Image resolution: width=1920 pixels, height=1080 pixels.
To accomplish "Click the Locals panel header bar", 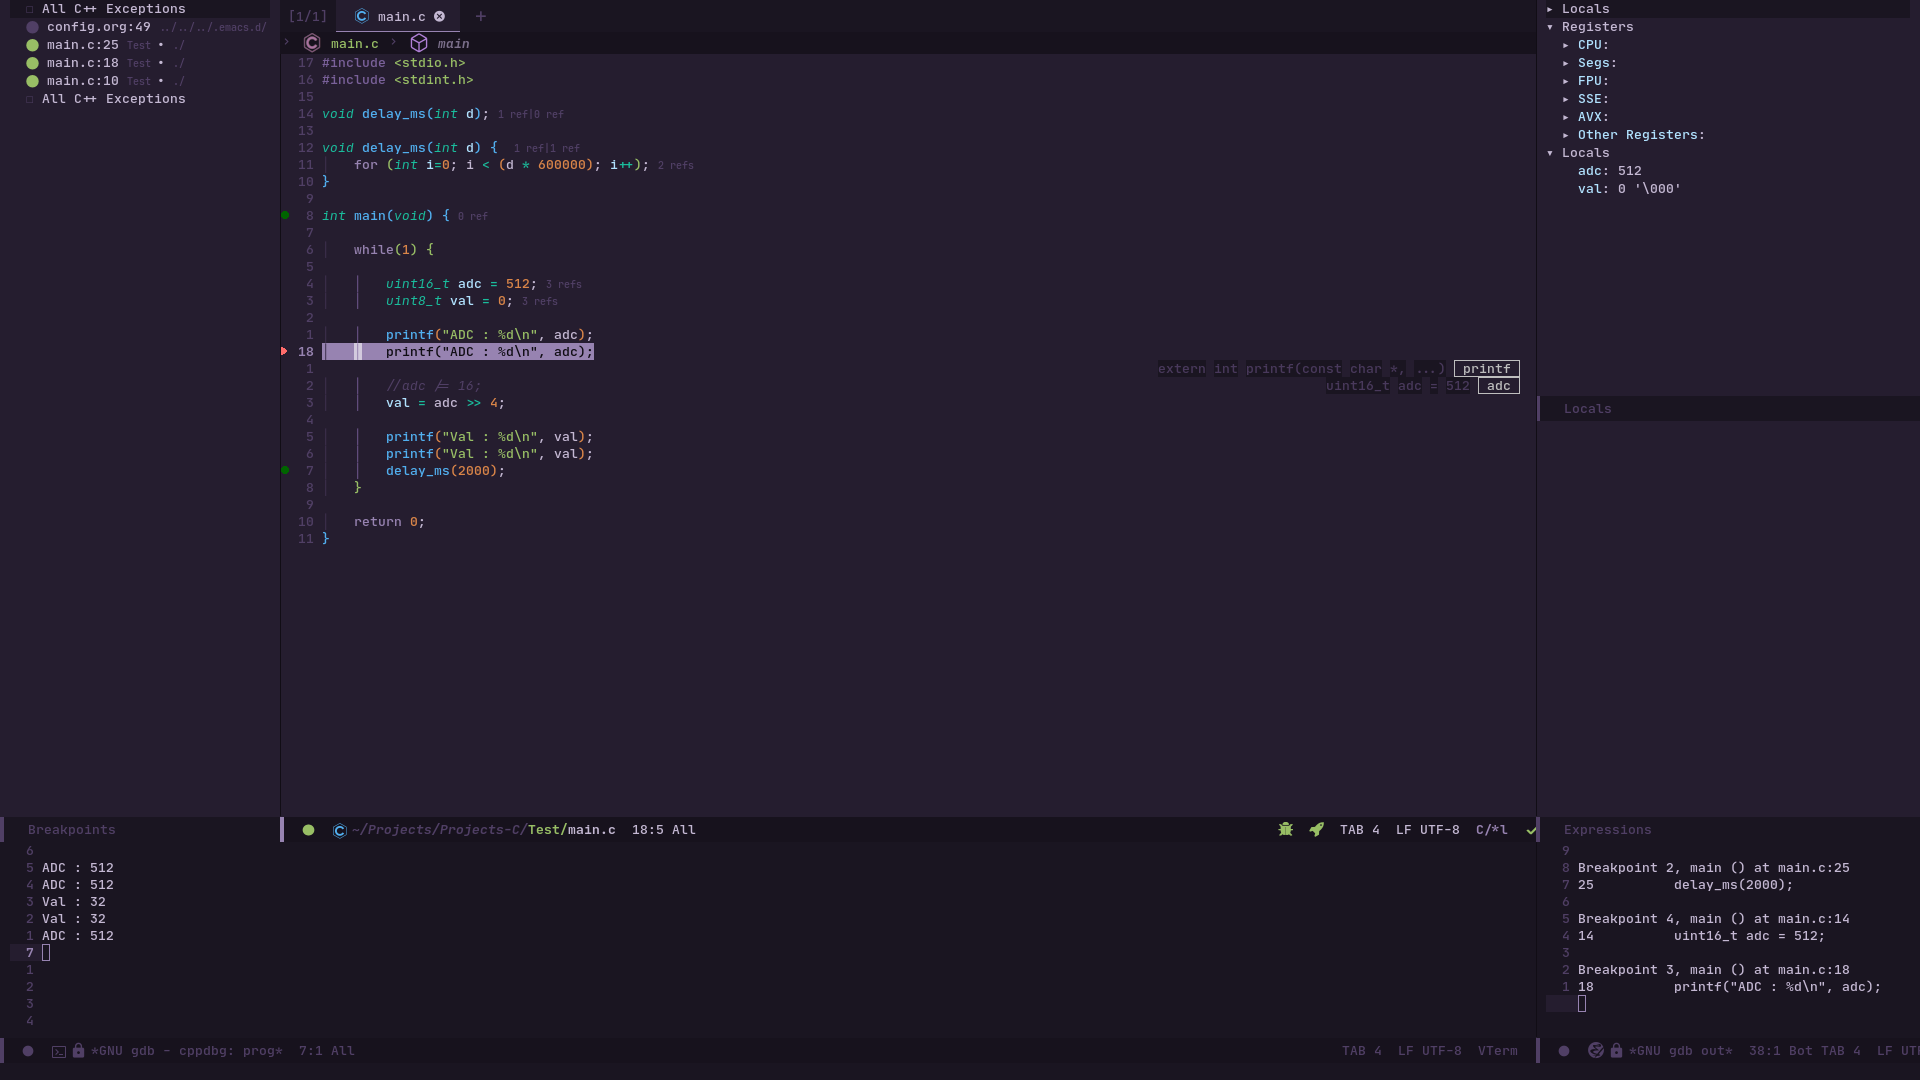I will coord(1729,409).
